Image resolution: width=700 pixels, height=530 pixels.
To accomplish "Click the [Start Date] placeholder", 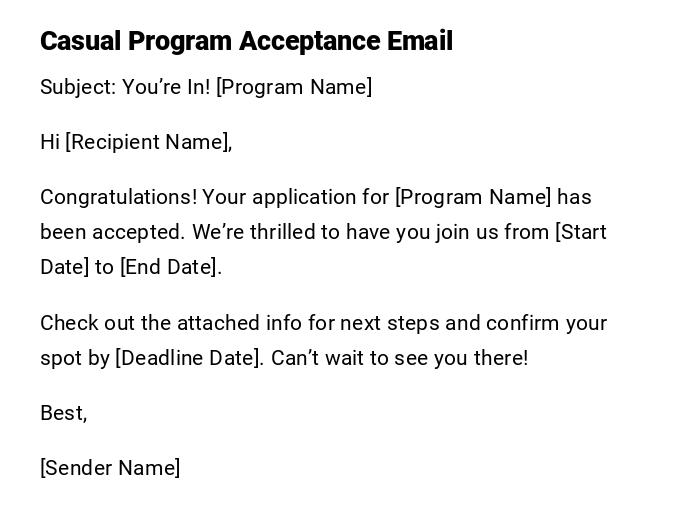I will 581,232.
